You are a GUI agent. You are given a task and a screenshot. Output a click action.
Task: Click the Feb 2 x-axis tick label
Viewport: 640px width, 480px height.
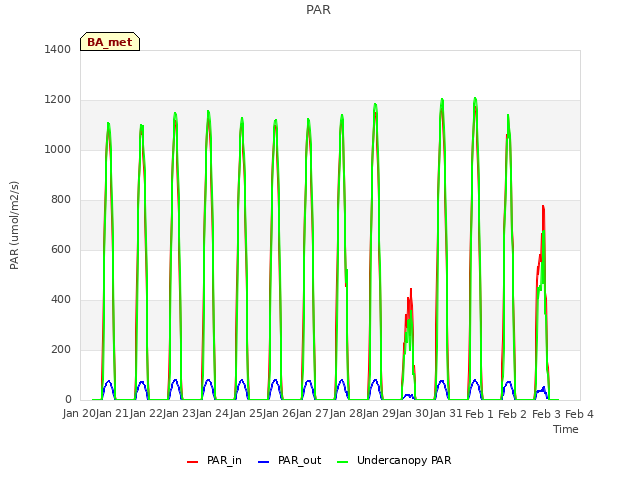[513, 414]
